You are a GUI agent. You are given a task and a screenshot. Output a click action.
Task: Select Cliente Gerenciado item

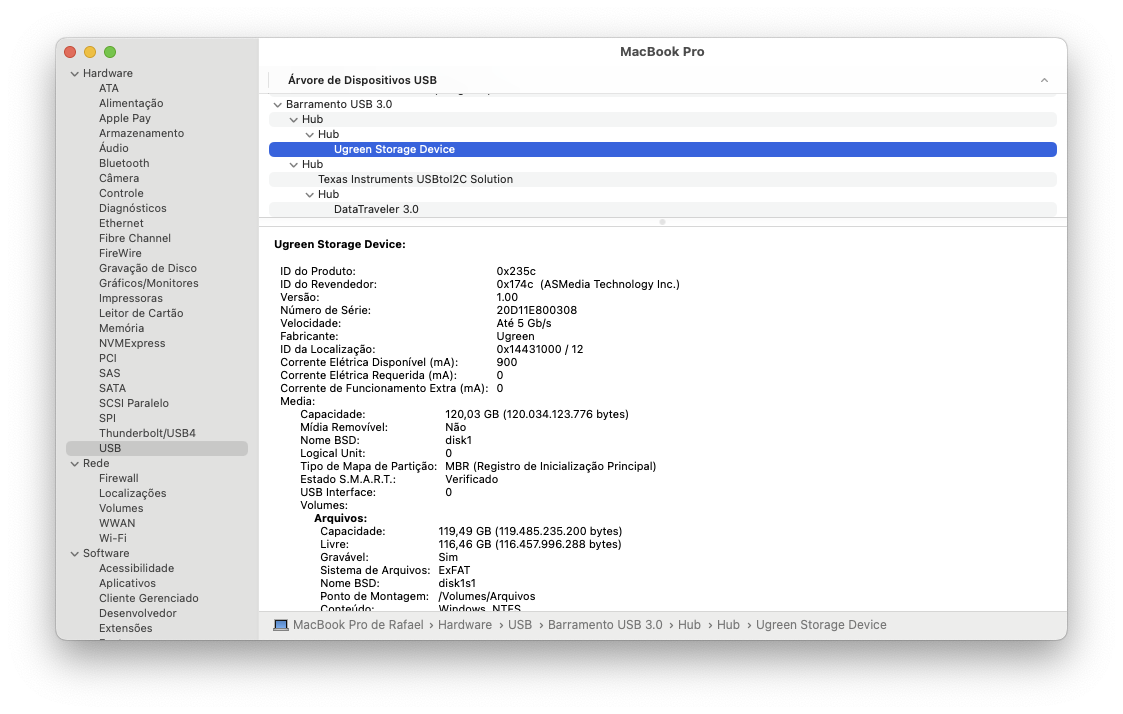(x=148, y=599)
